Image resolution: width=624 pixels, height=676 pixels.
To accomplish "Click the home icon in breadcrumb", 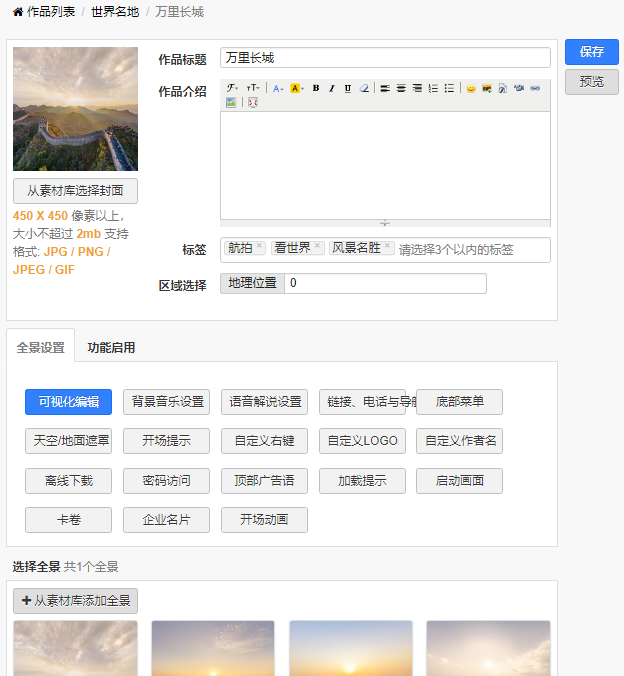I will [x=18, y=12].
